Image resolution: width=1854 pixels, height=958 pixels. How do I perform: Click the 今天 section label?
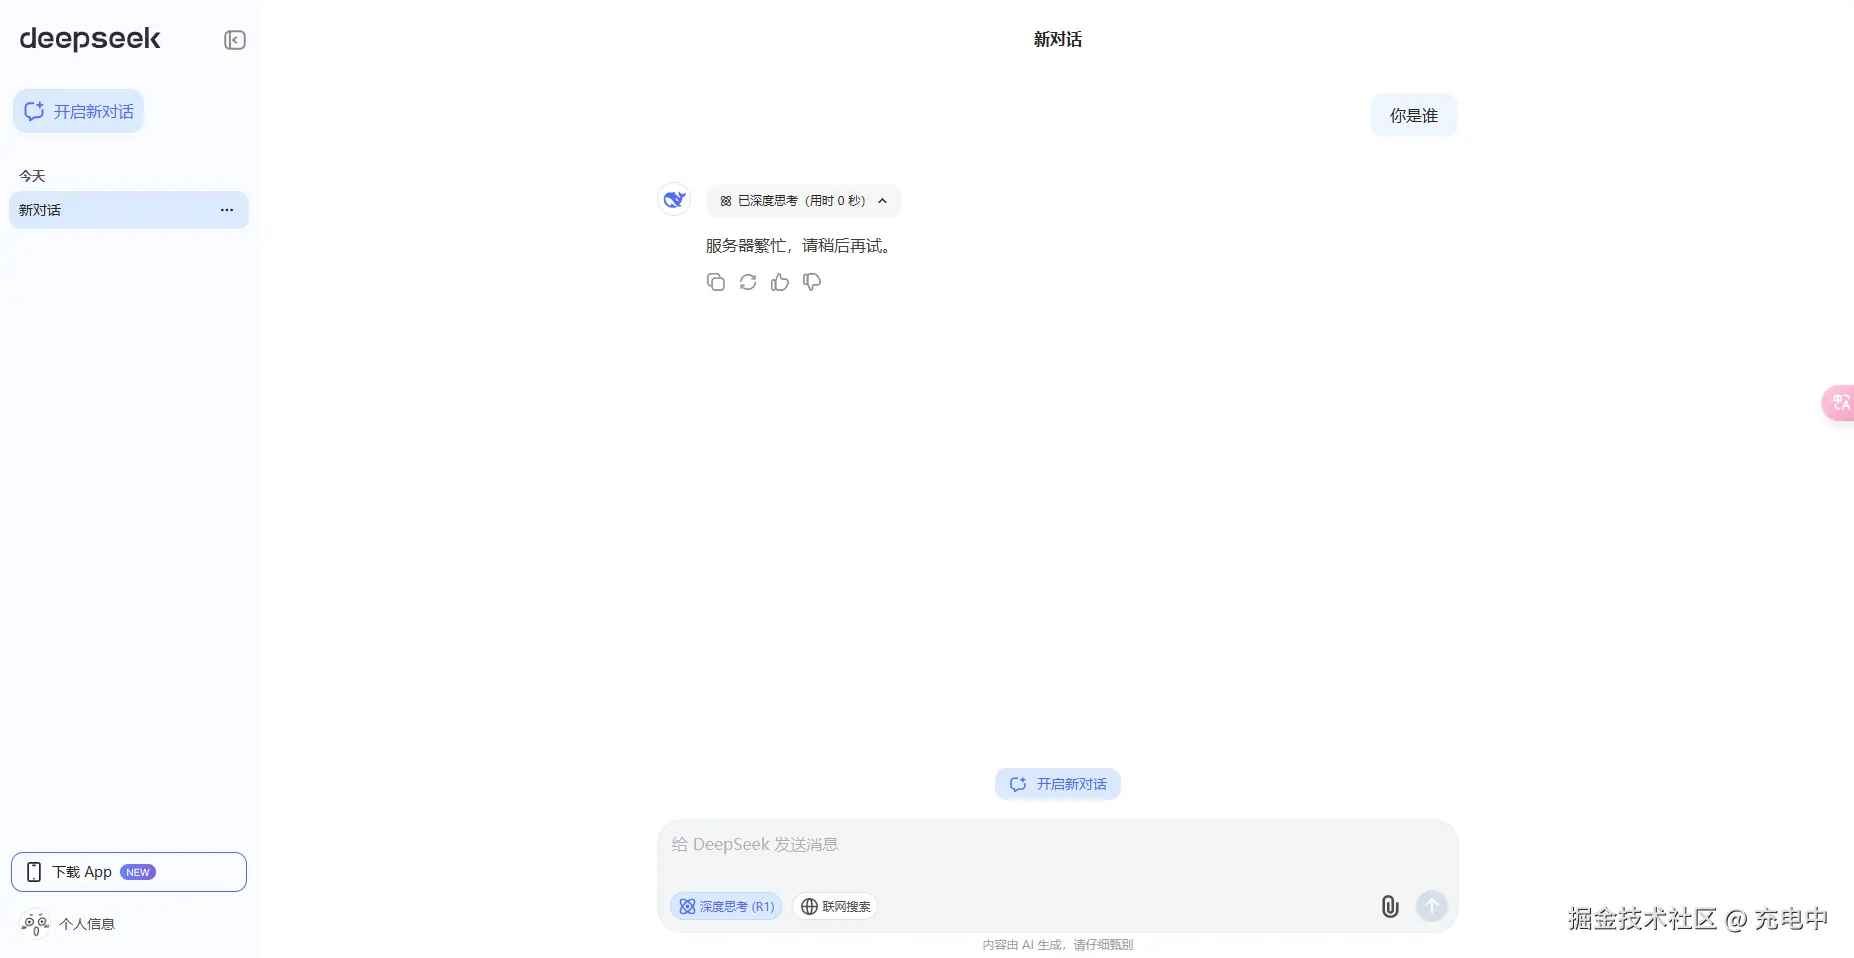point(32,176)
